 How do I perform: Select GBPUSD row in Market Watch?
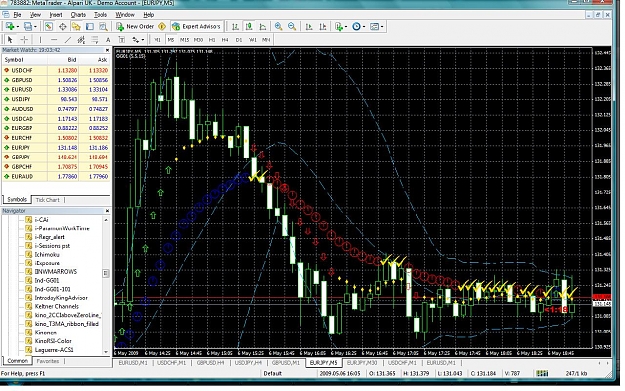(x=56, y=80)
